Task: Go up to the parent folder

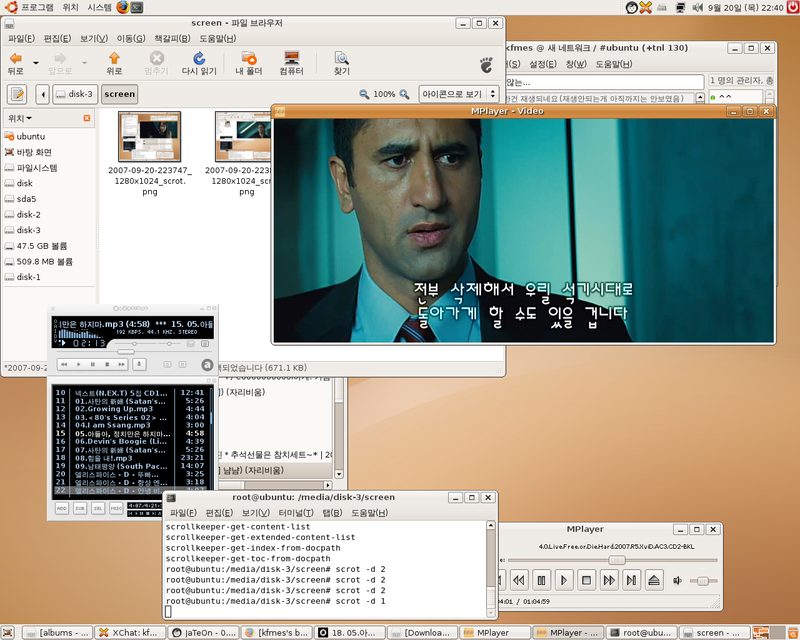Action: point(114,63)
